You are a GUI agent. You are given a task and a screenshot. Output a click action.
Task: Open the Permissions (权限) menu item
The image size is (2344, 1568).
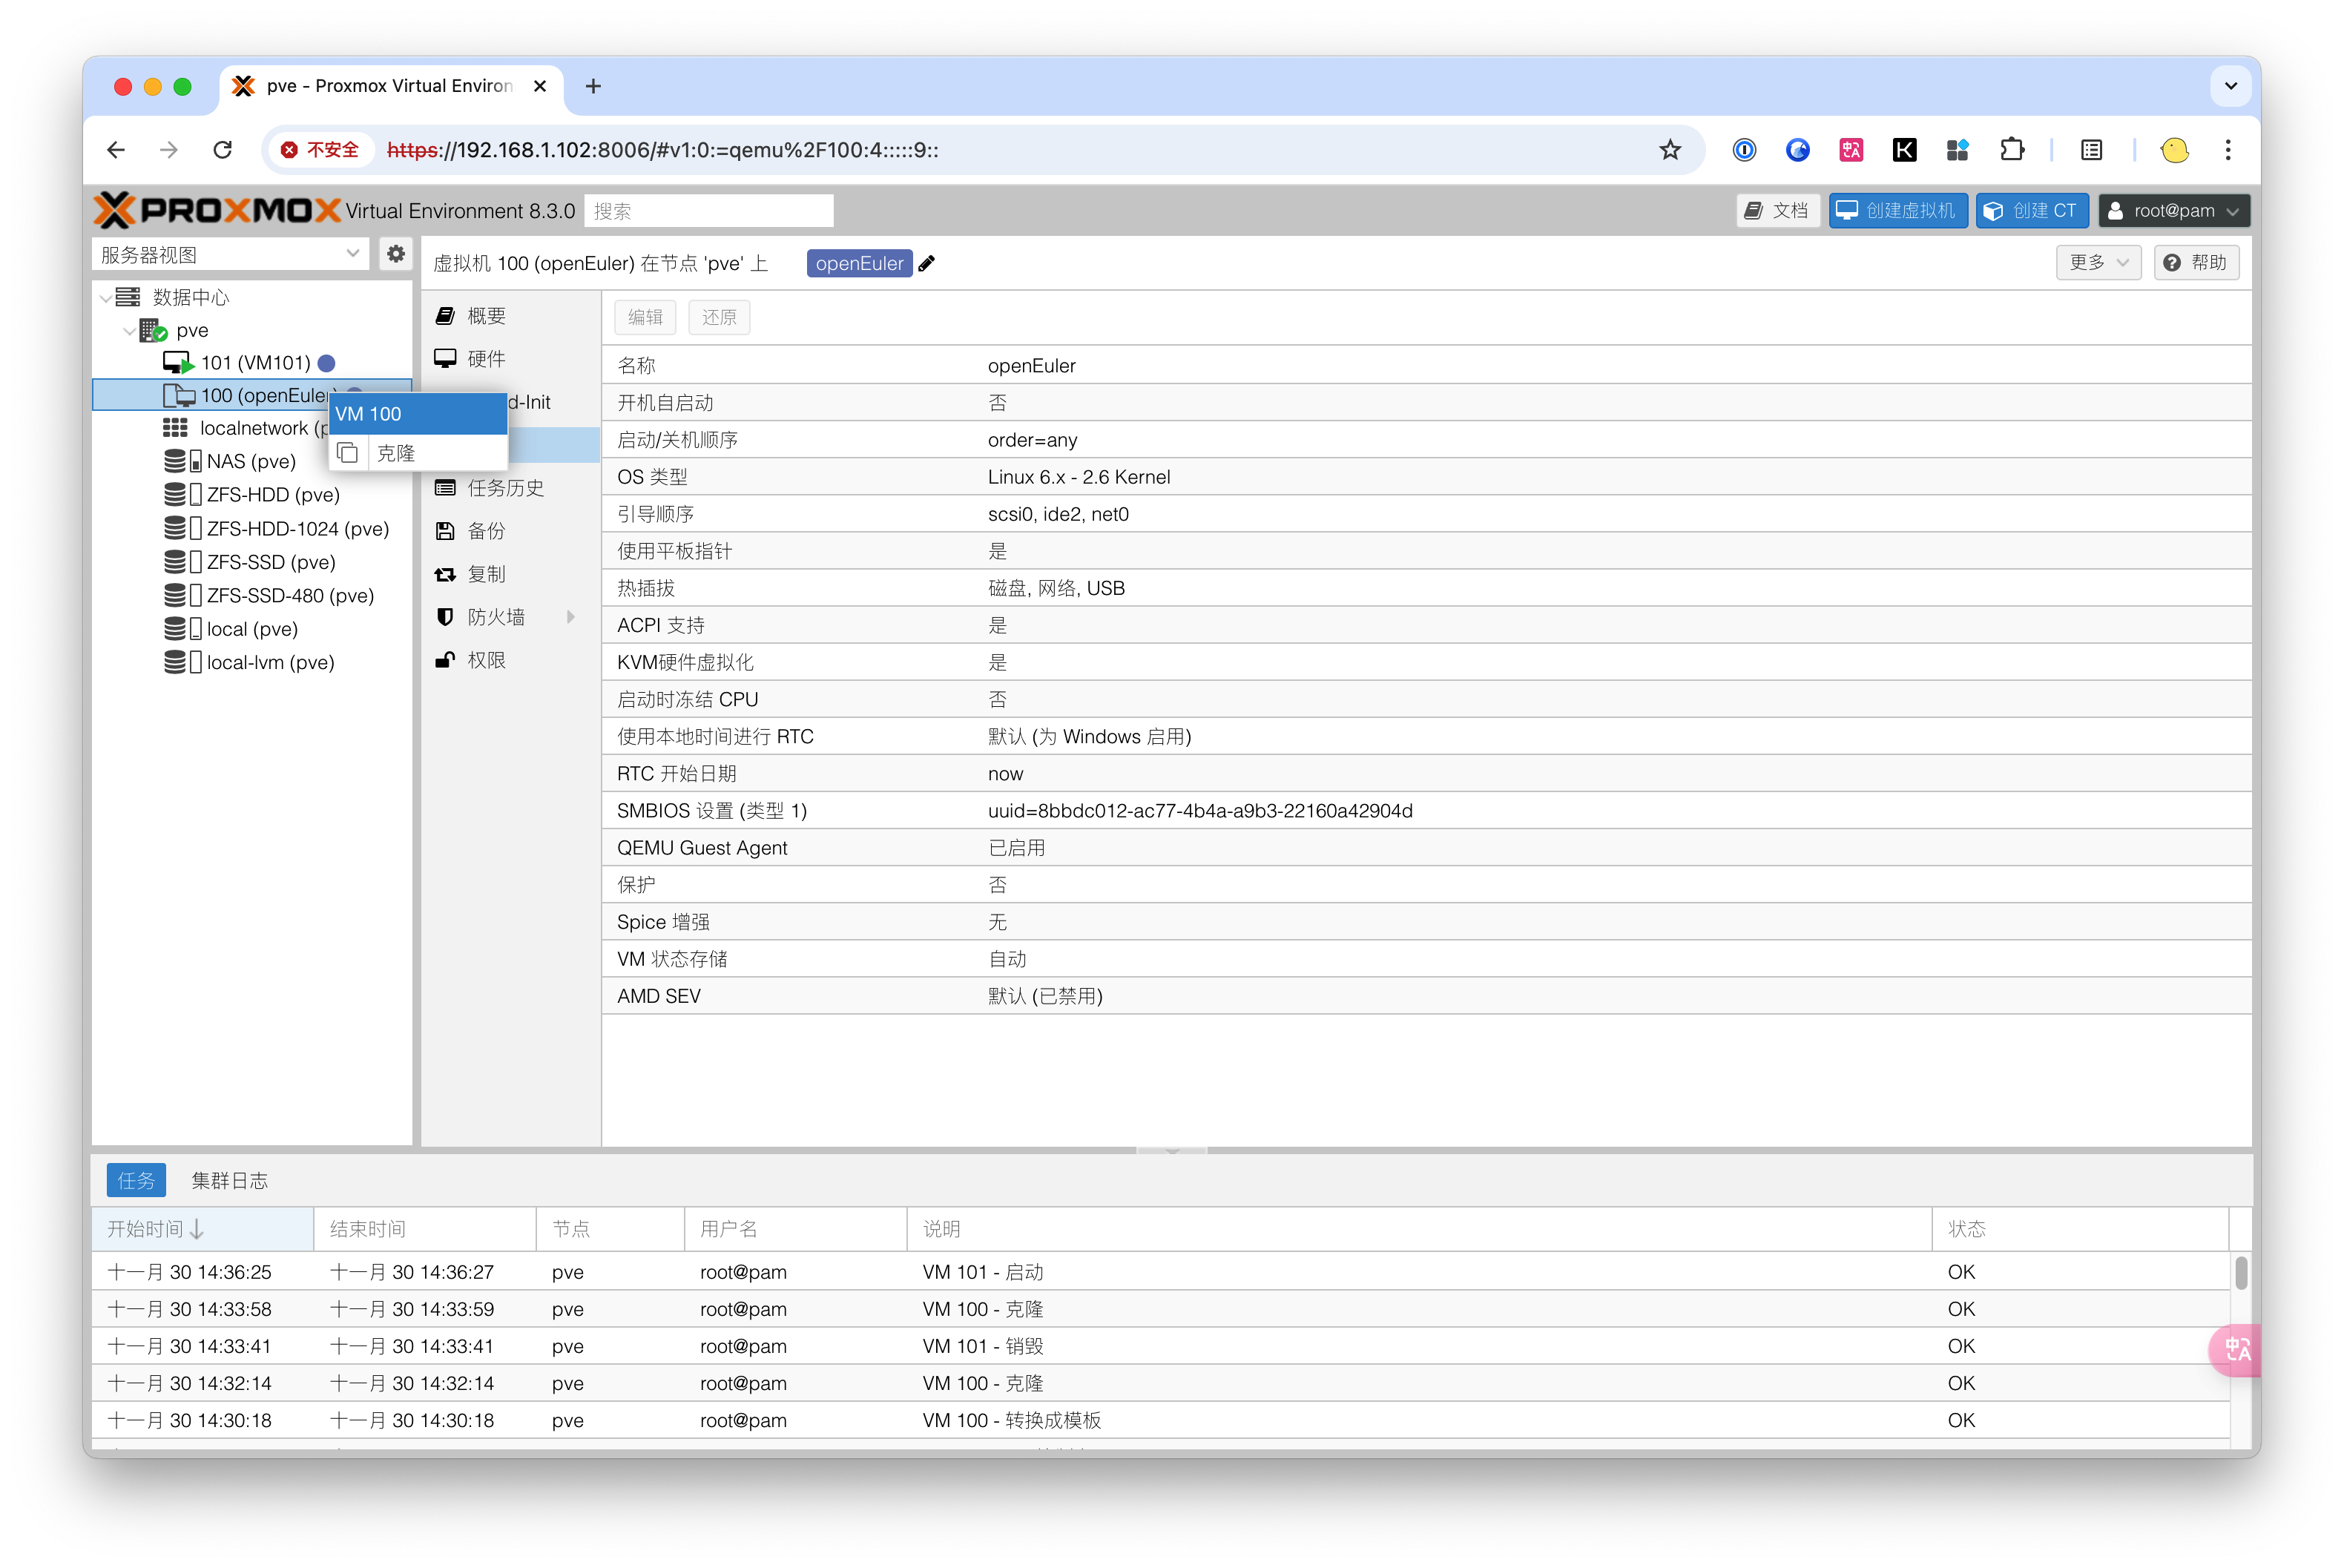(x=510, y=660)
